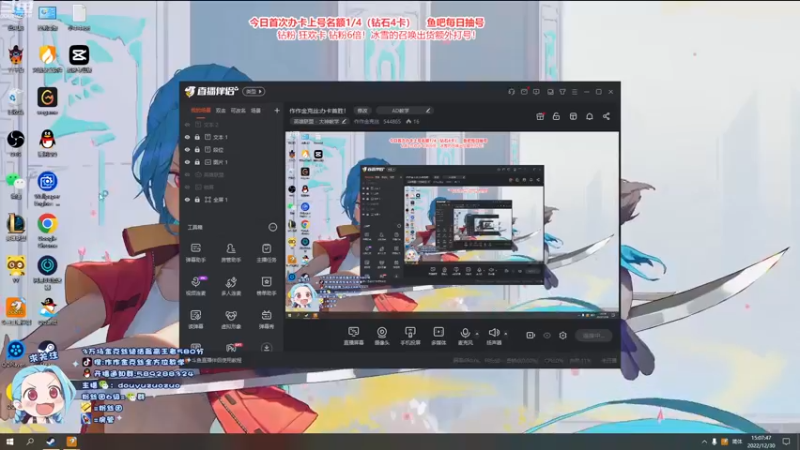Toggle lock on 图片 1 layer
The height and width of the screenshot is (450, 800).
point(197,162)
